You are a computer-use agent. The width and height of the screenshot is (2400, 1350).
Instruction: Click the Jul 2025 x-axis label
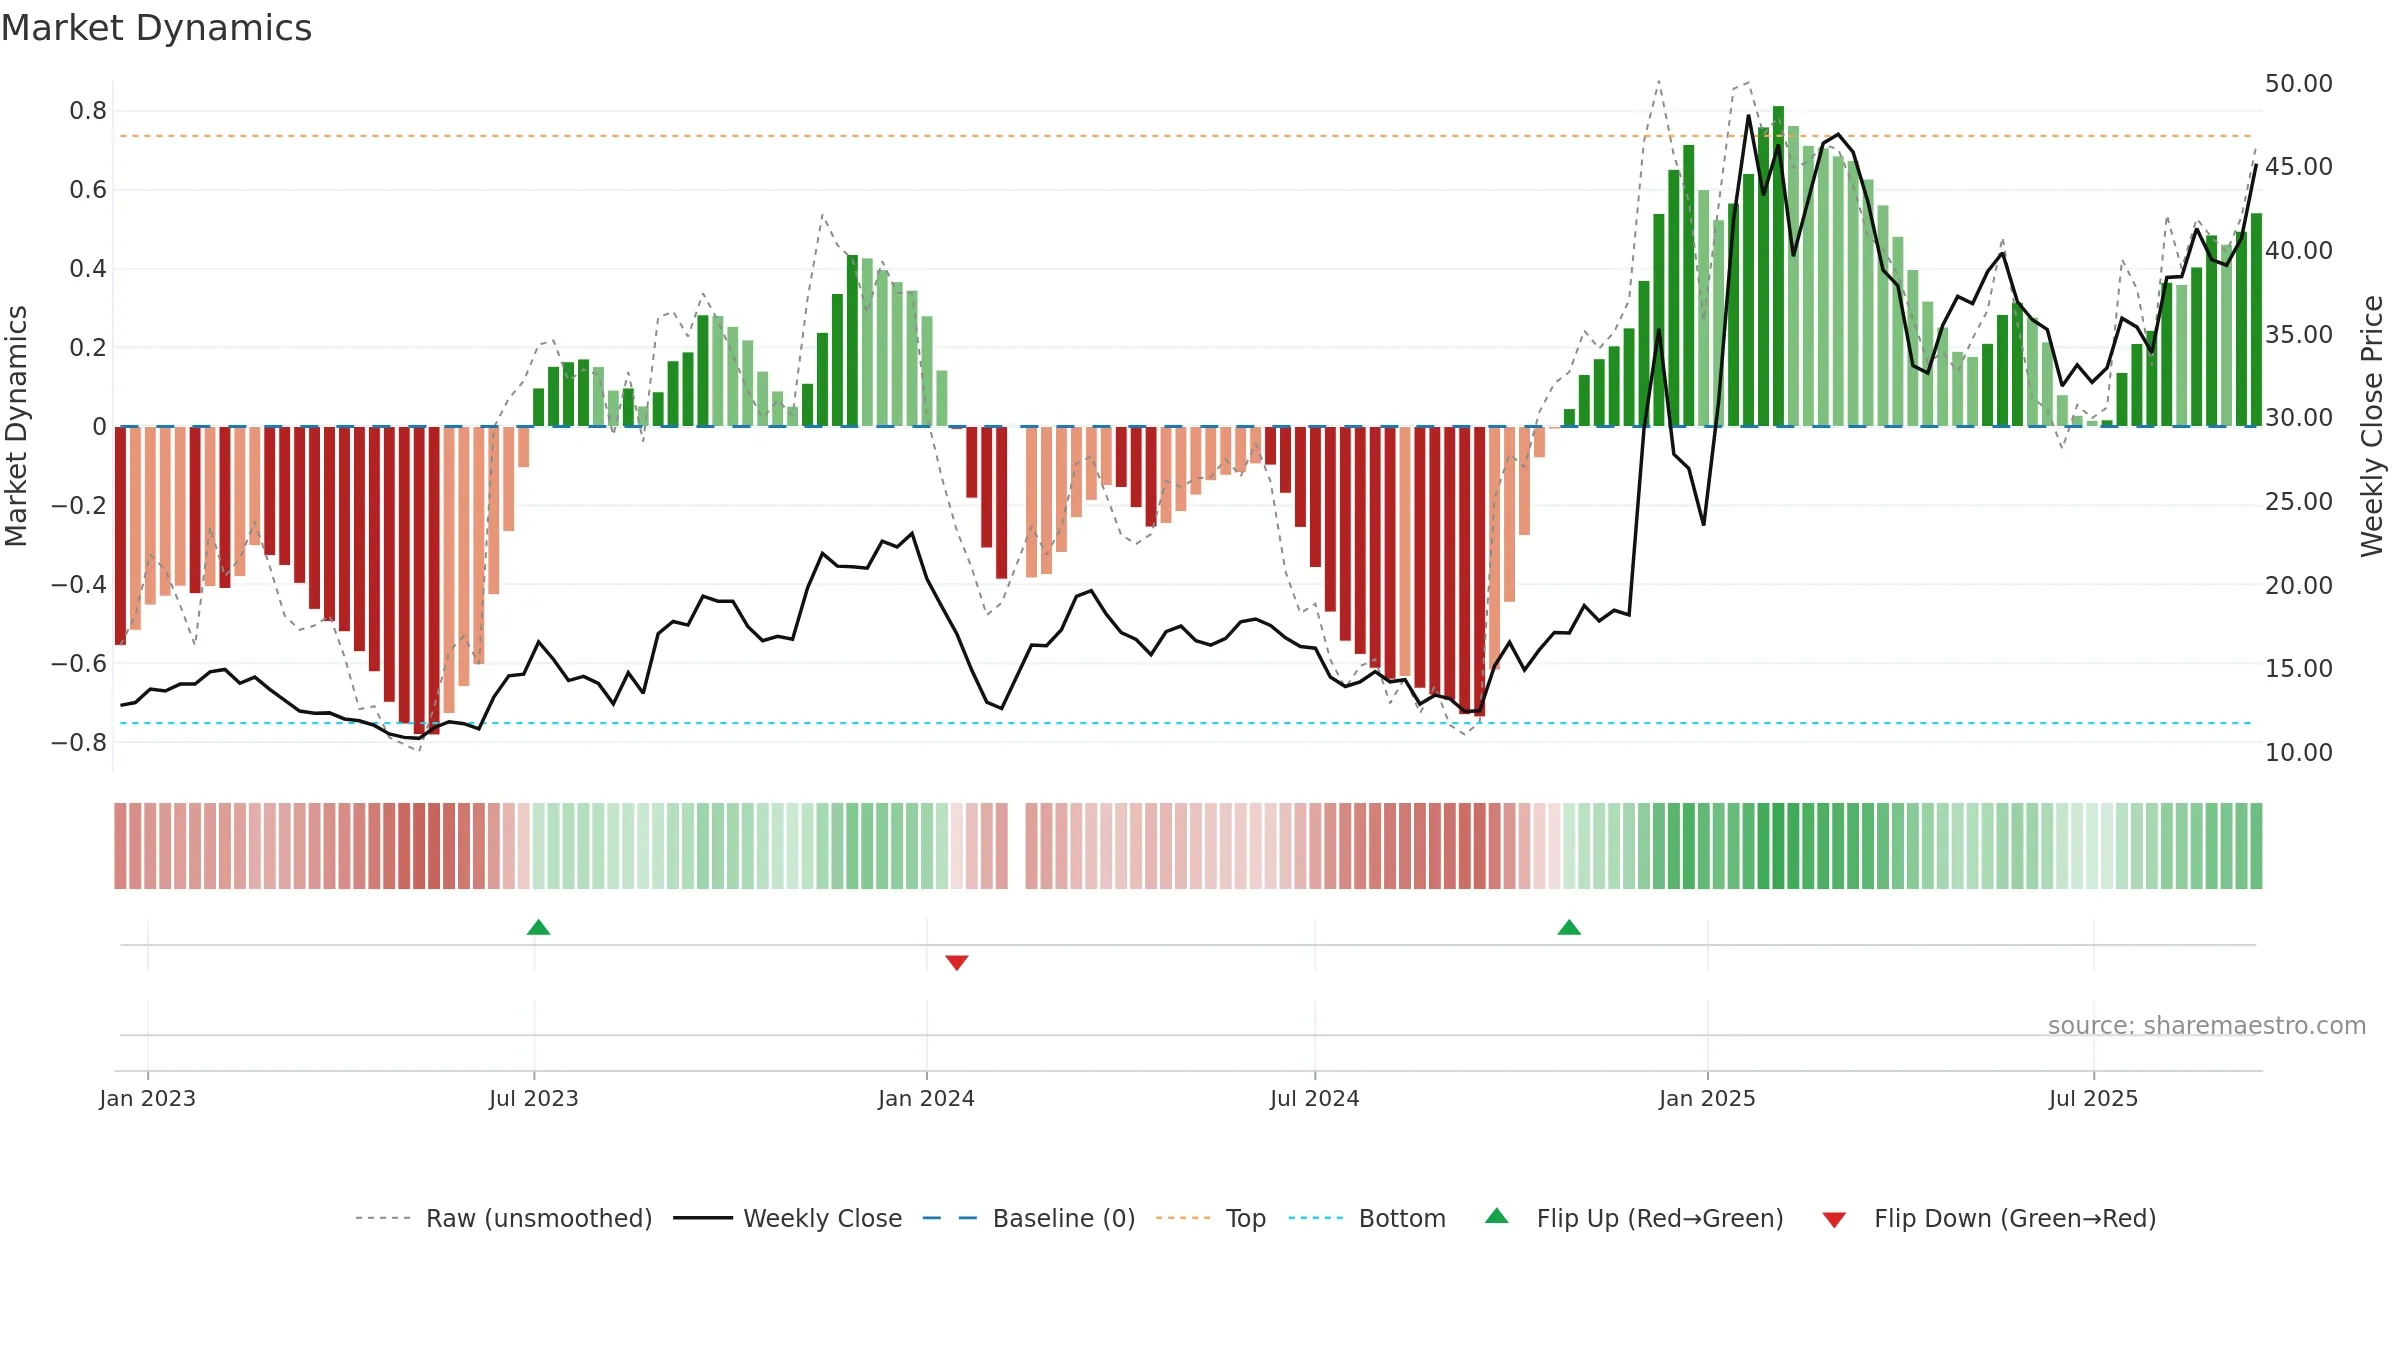click(x=2094, y=1098)
